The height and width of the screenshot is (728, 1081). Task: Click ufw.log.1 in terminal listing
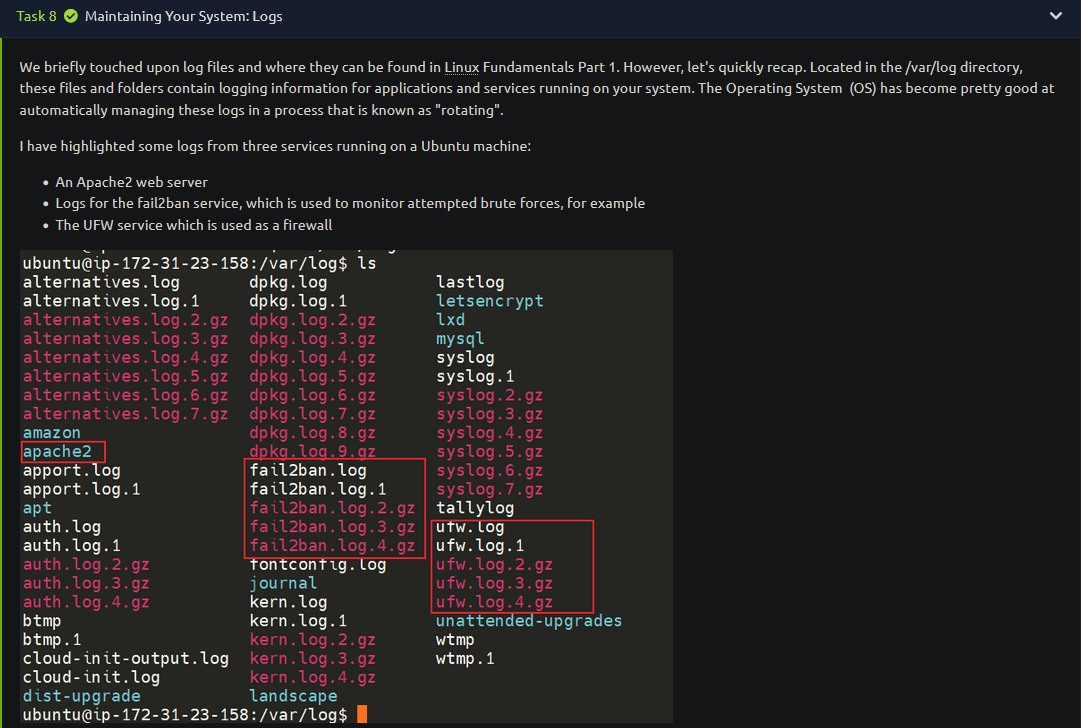click(480, 545)
